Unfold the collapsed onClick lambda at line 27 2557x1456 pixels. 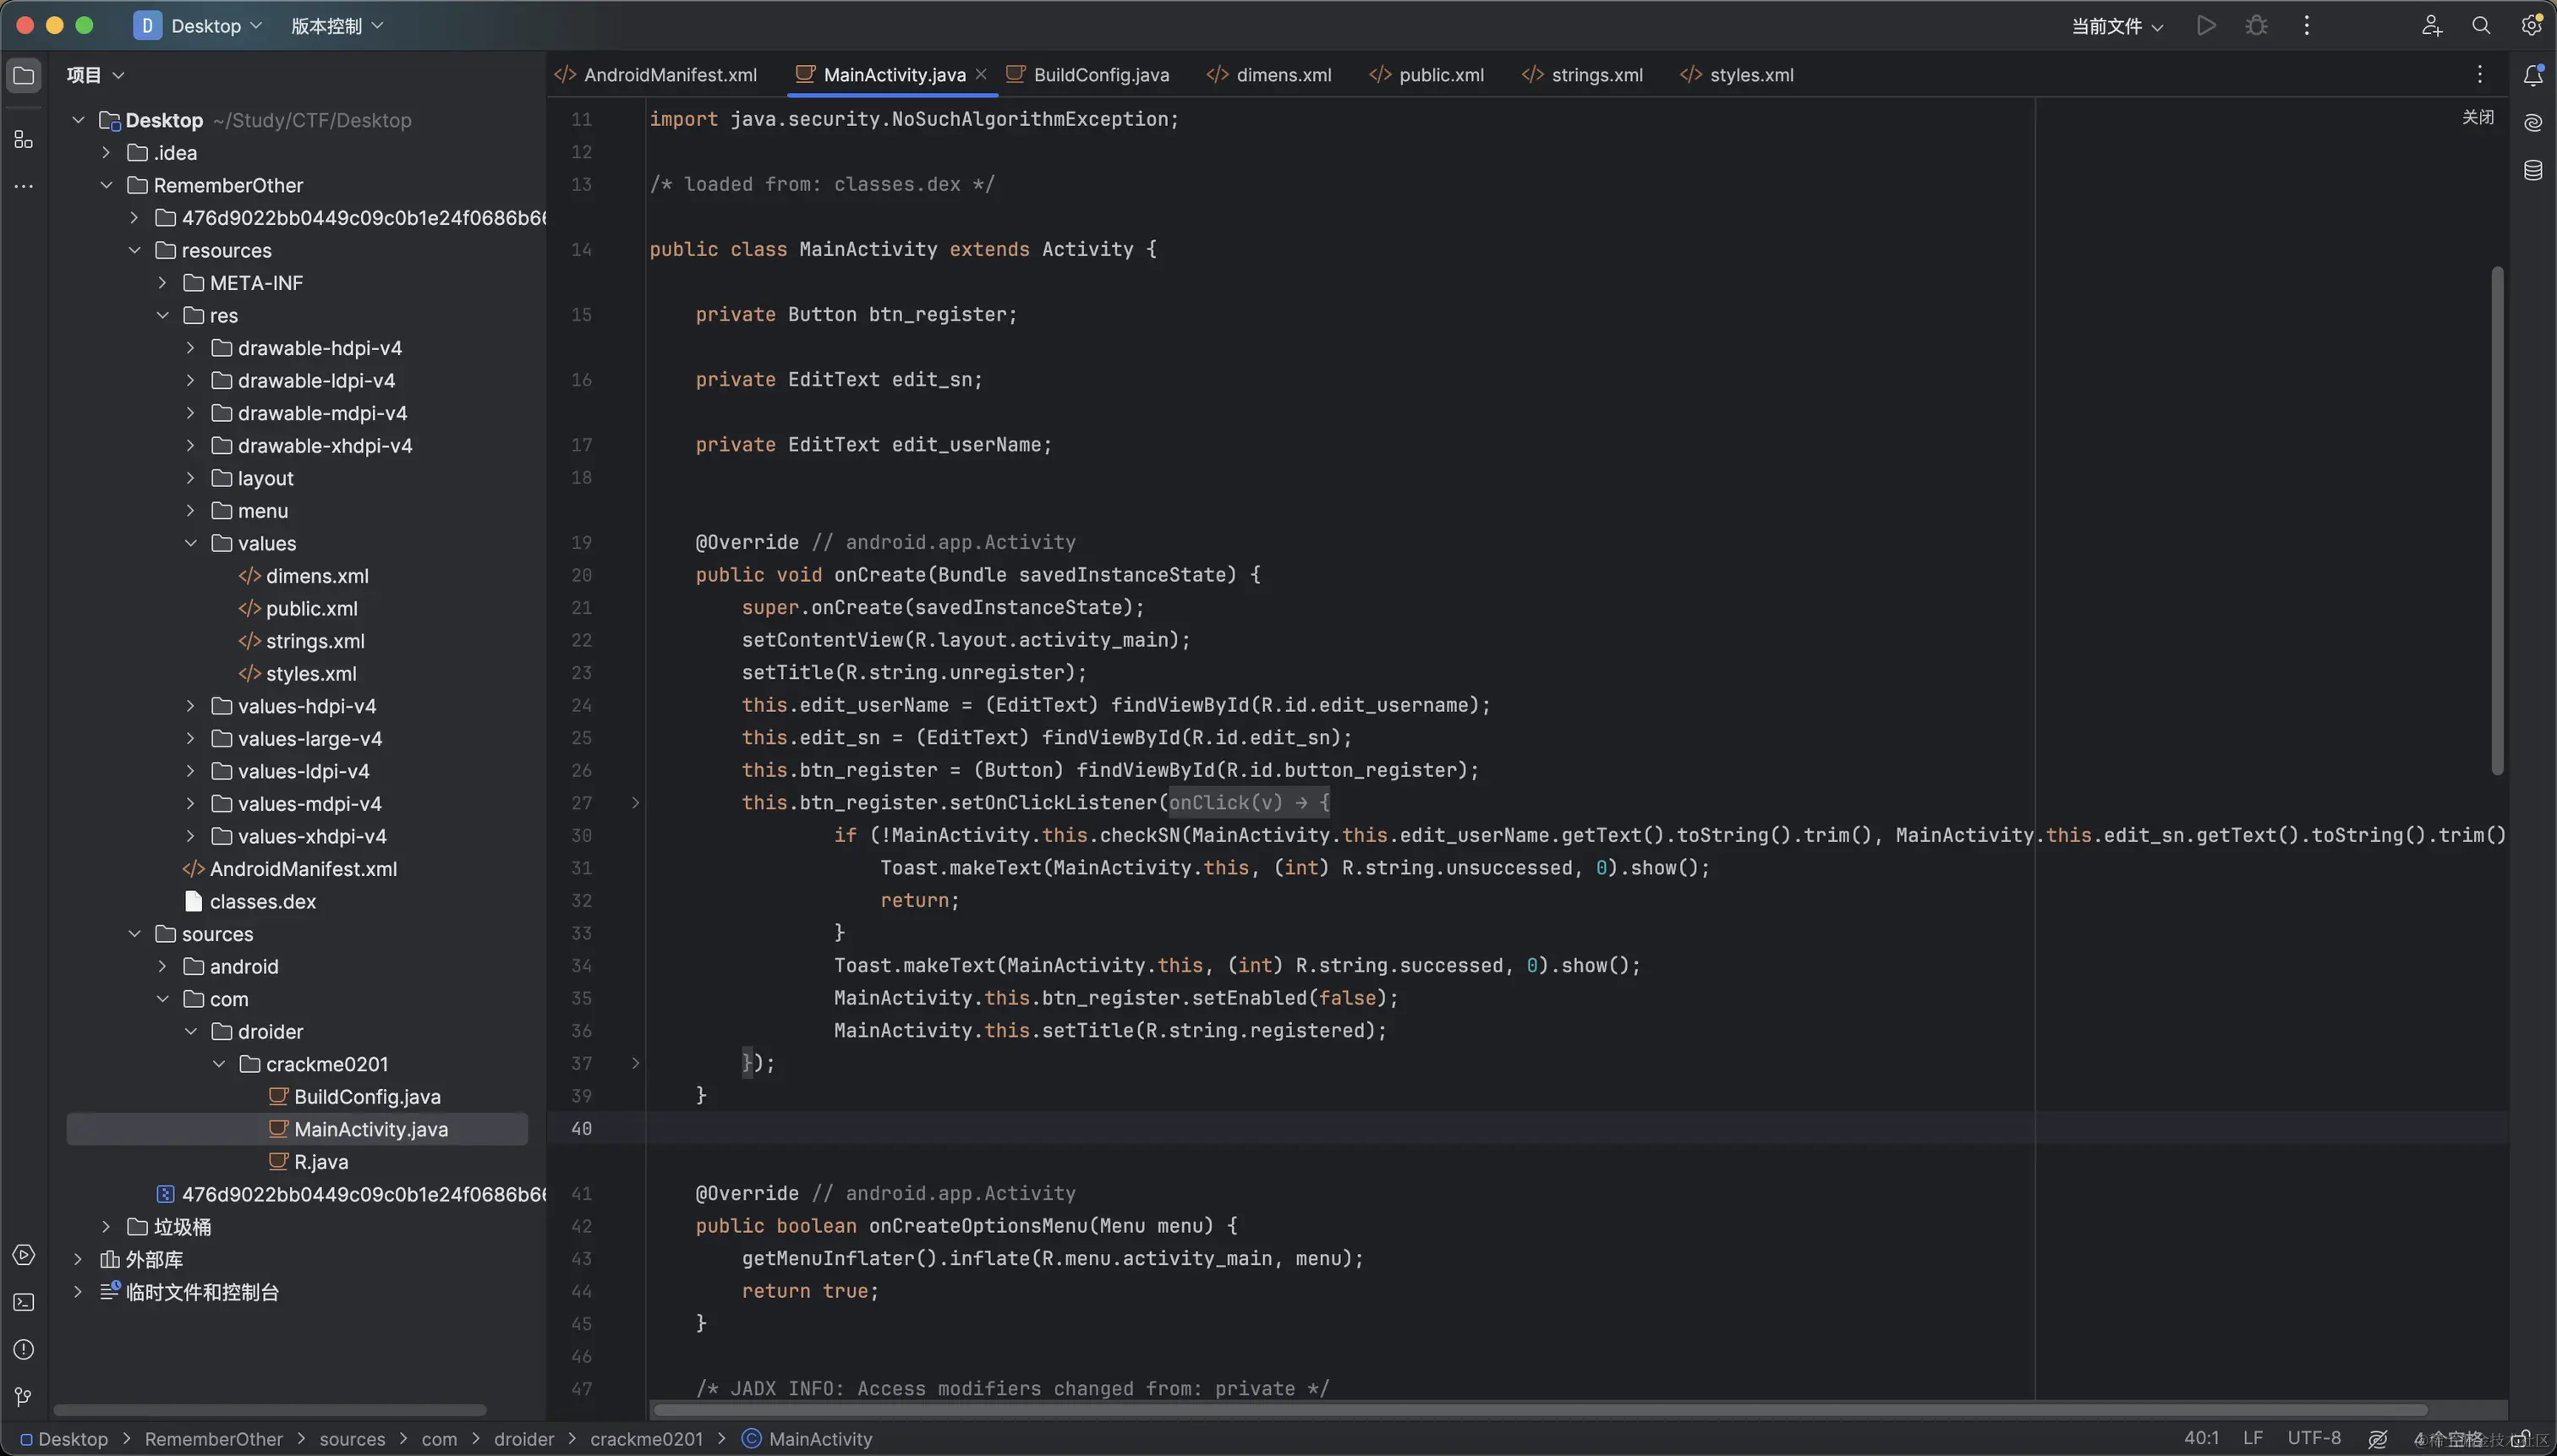[635, 803]
